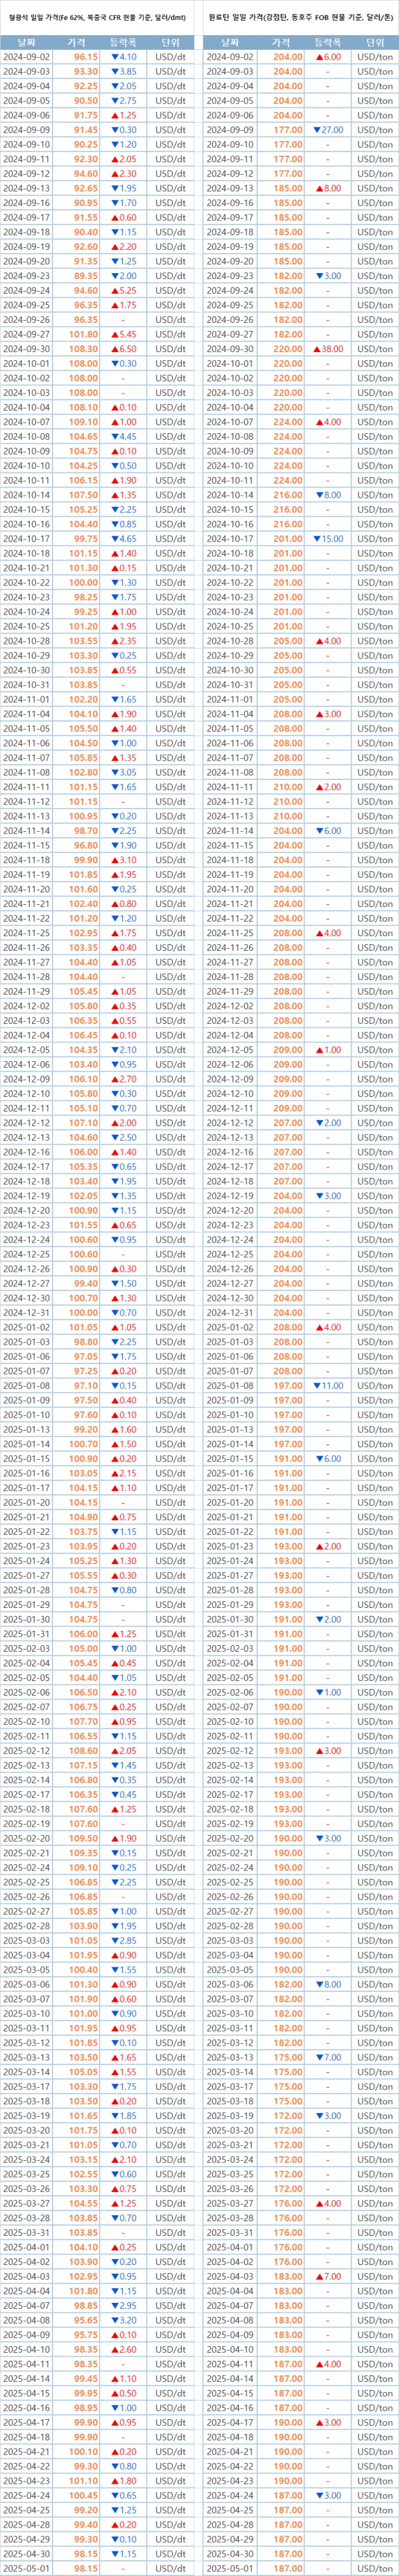Select the 날짜 header in the iron ore table

(x=26, y=42)
